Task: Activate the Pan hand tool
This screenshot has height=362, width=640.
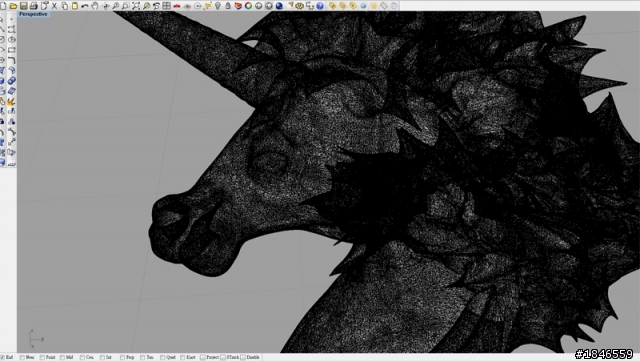Action: tap(95, 6)
